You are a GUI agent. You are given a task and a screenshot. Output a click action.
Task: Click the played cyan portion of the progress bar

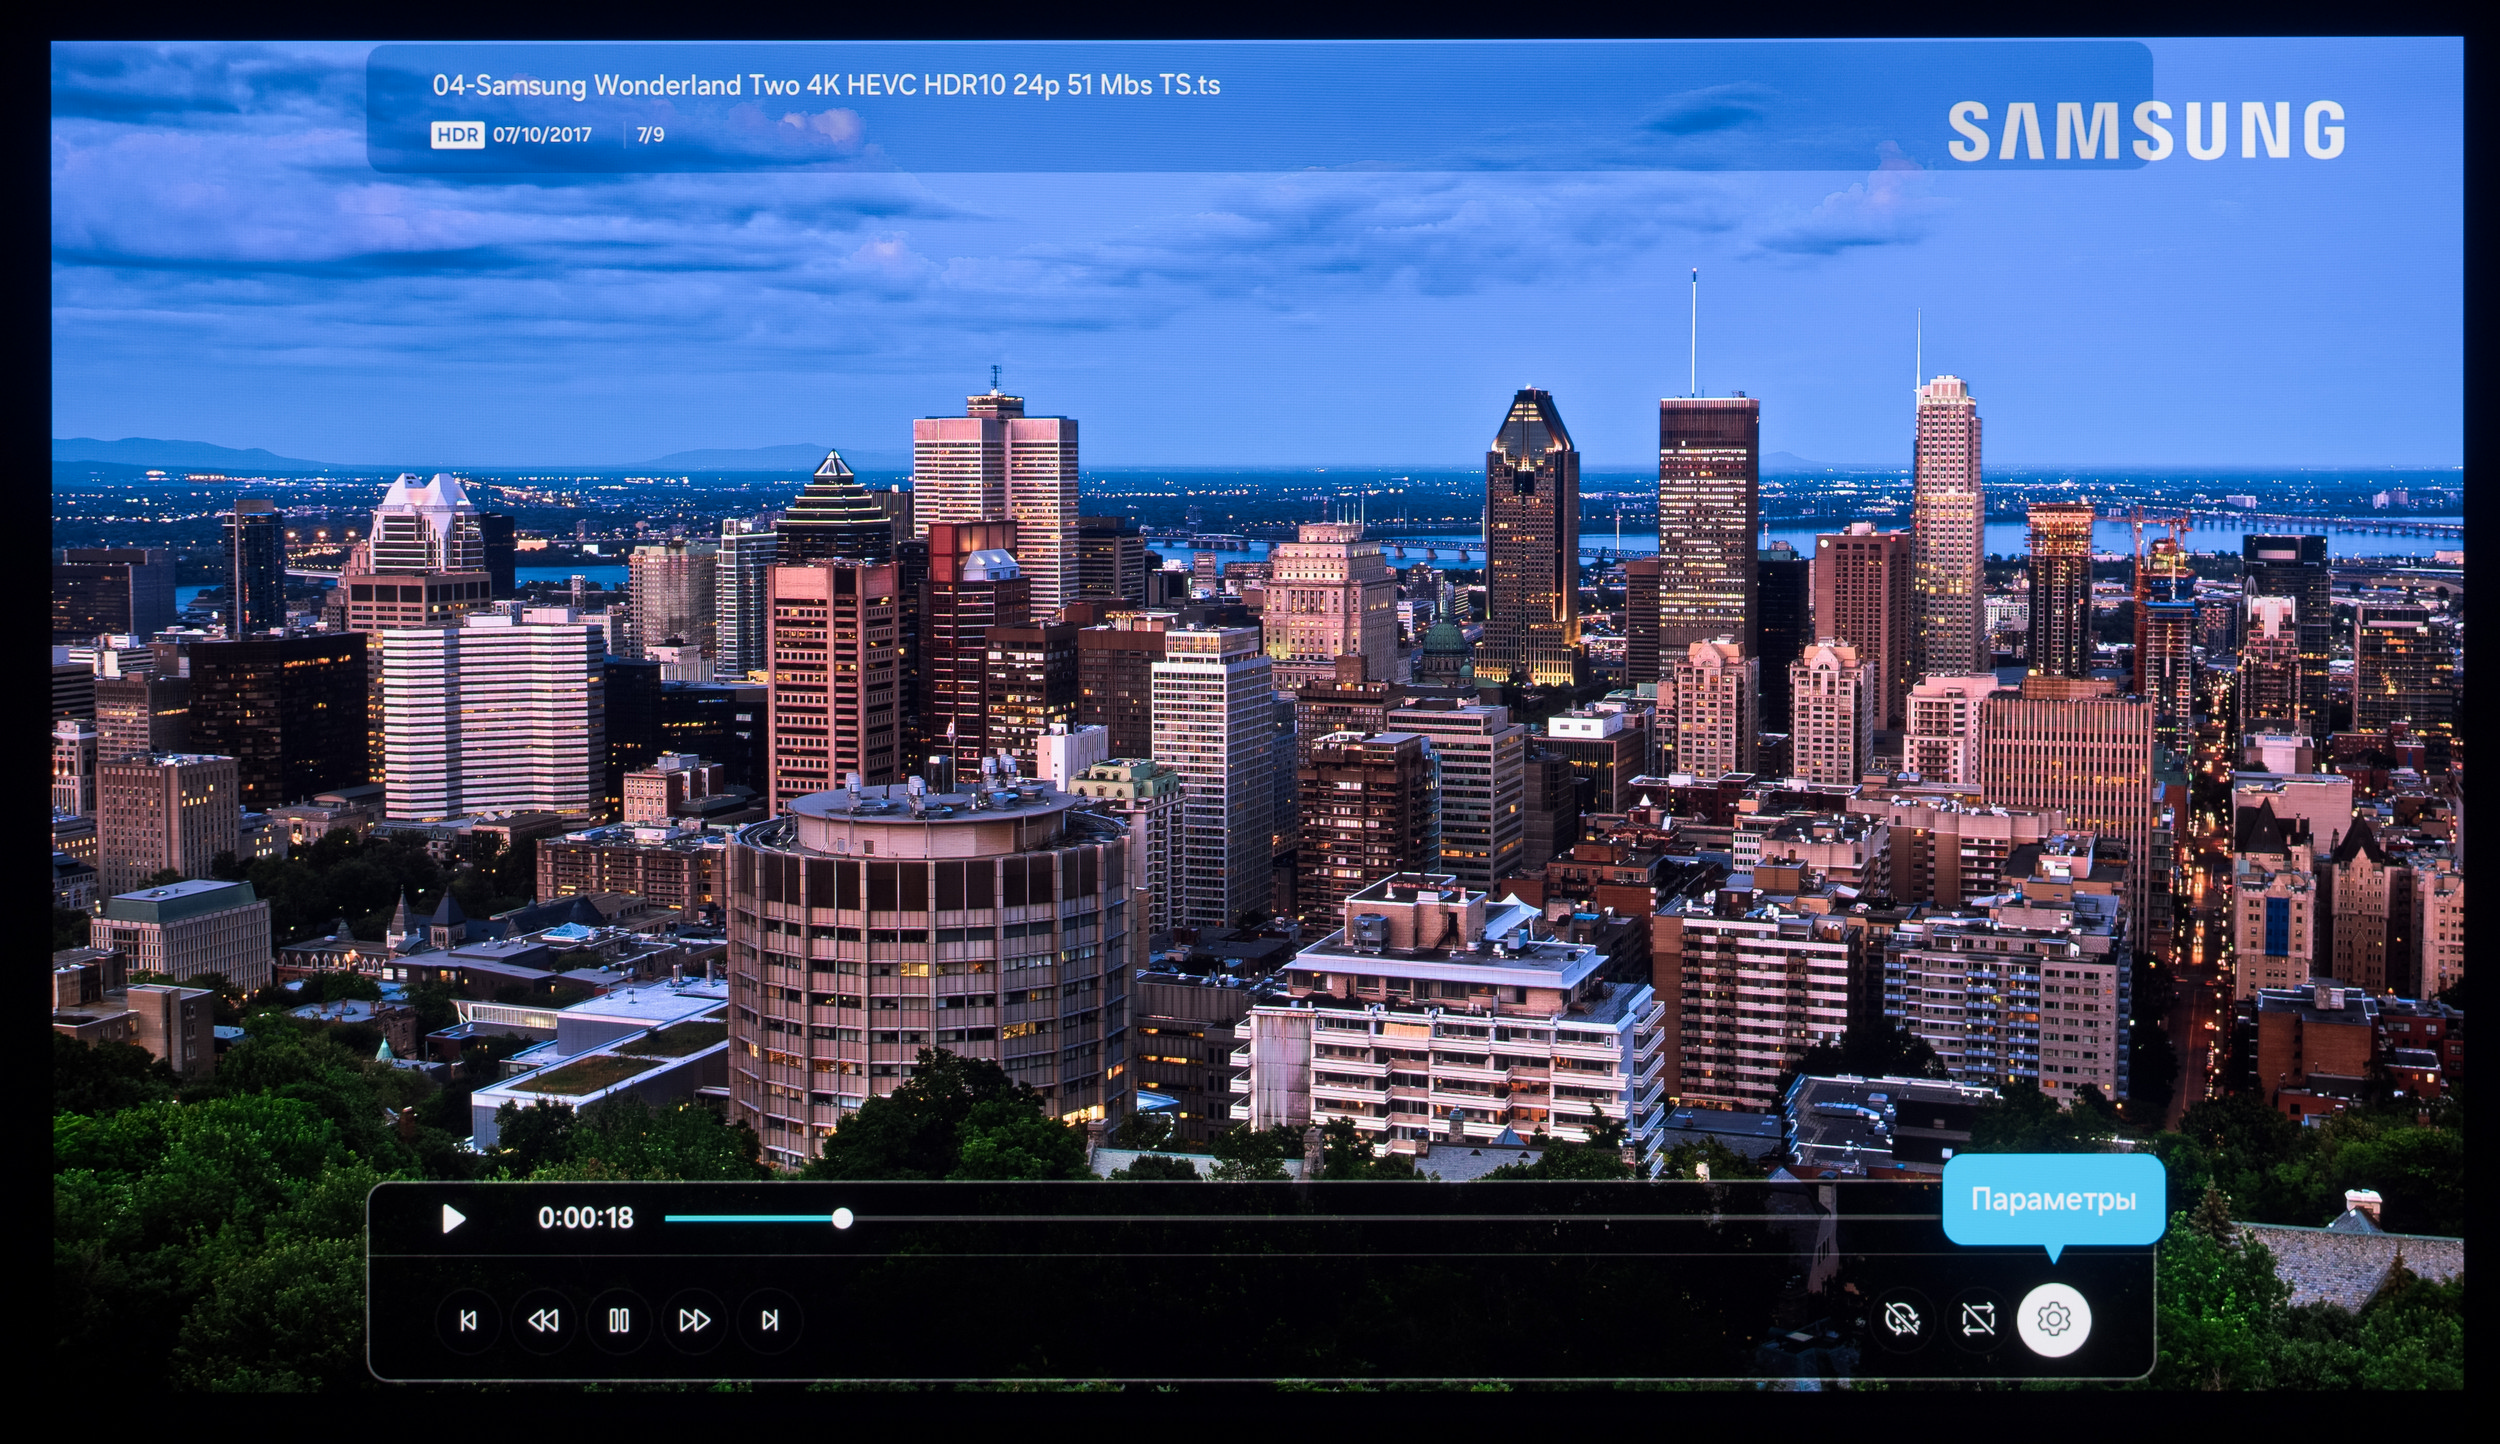pyautogui.click(x=750, y=1218)
